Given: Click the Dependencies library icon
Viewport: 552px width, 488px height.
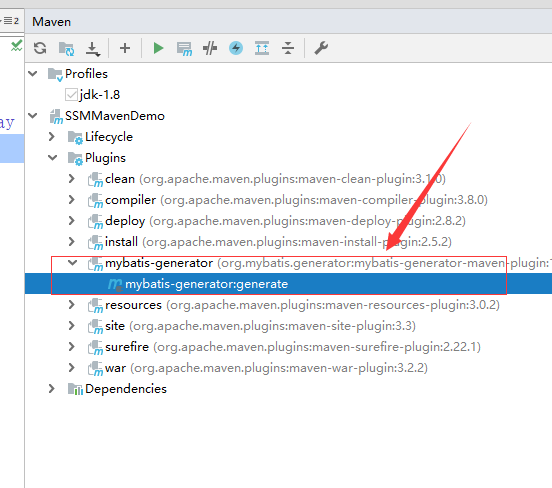Looking at the screenshot, I should pos(75,389).
